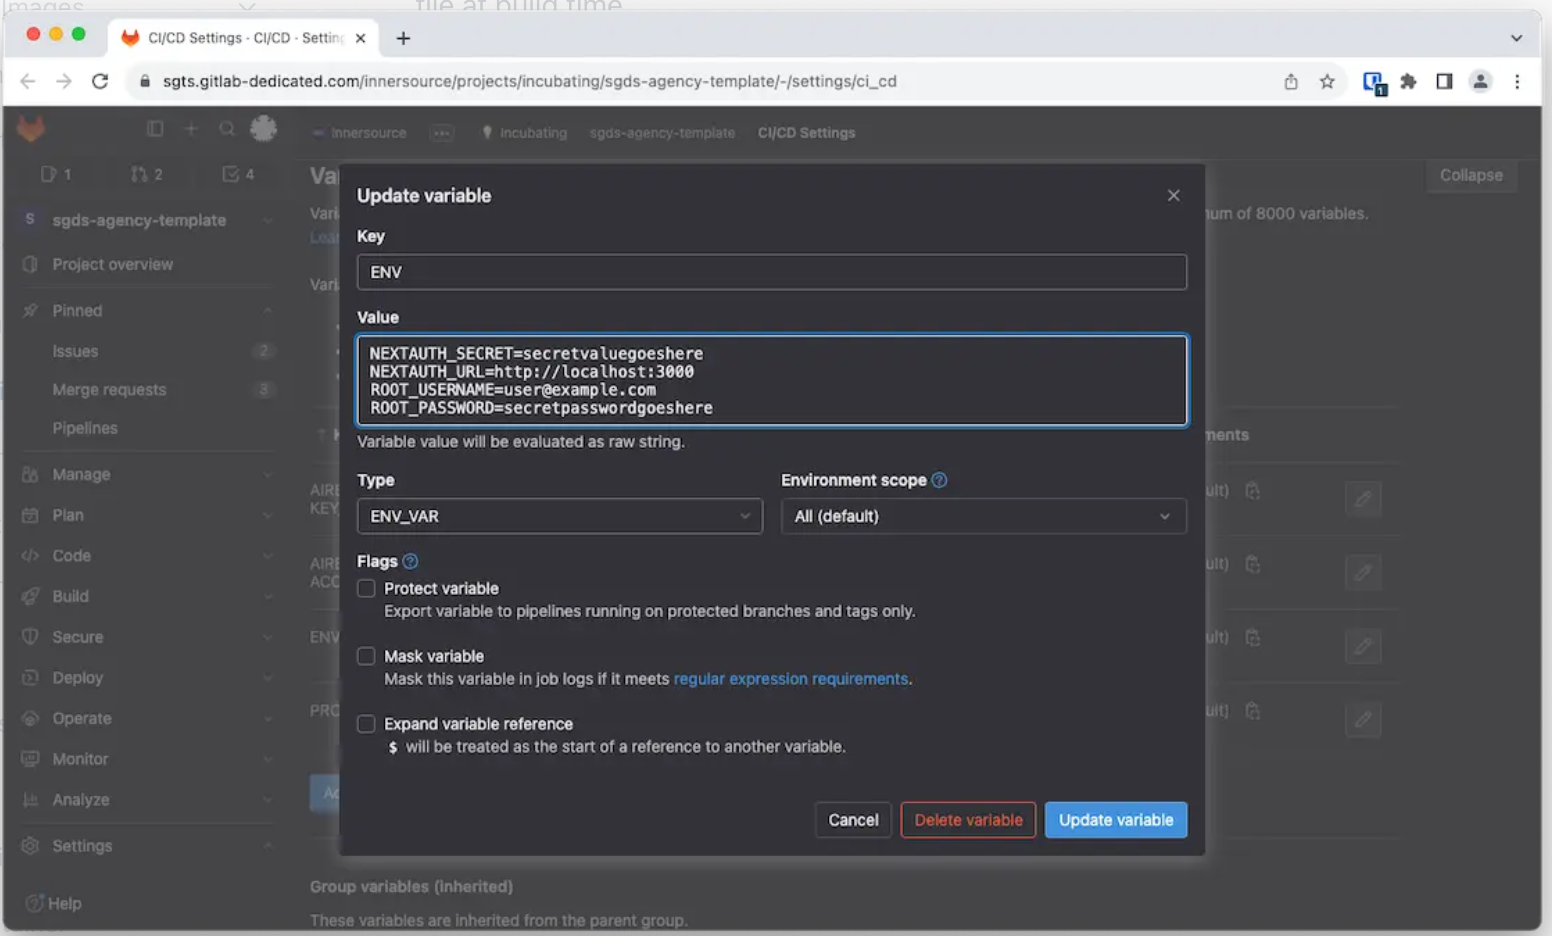Click the share page icon in address bar
Viewport: 1552px width, 936px height.
[1291, 82]
